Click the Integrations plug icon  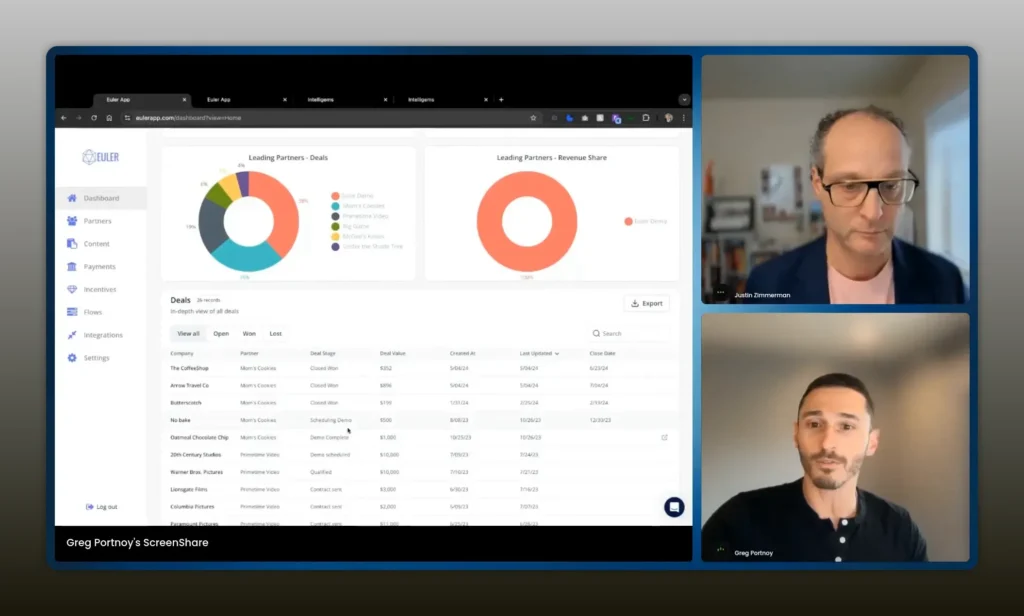point(72,335)
